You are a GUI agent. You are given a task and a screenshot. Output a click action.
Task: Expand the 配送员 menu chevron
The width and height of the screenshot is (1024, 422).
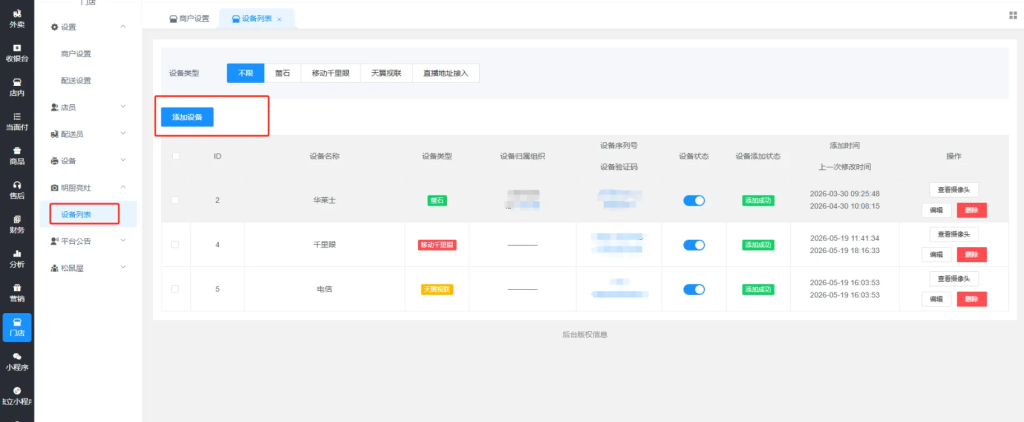pos(123,134)
